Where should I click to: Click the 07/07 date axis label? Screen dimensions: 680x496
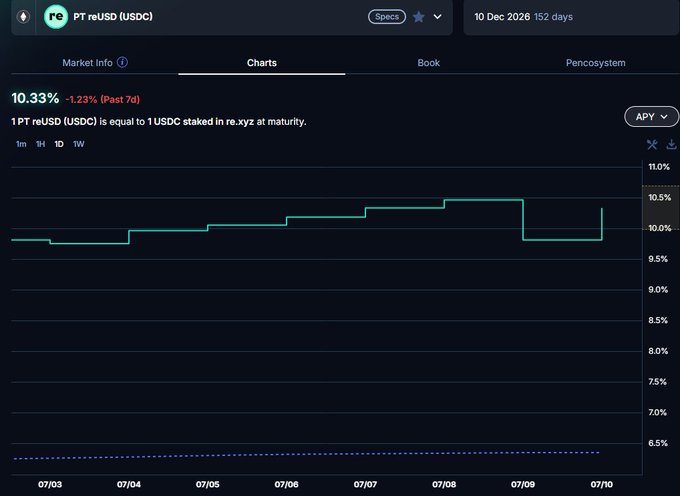(365, 484)
